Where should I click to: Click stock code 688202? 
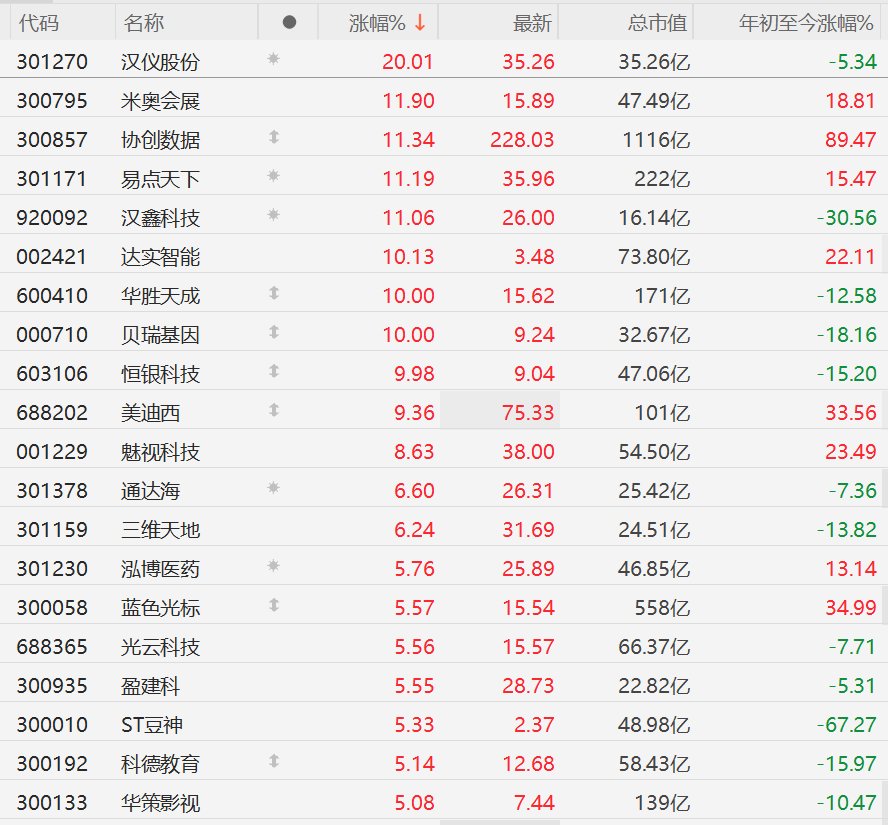coord(52,413)
